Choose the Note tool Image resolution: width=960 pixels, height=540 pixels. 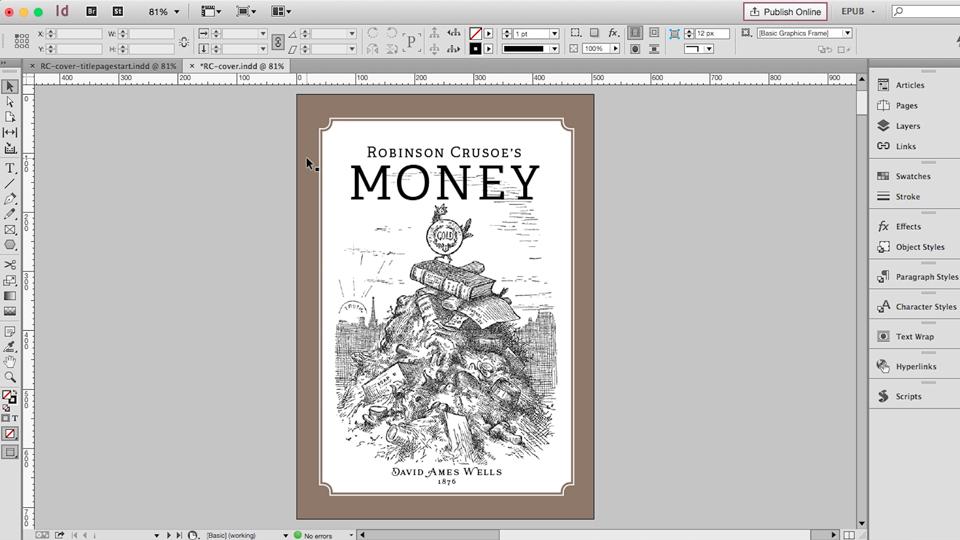(x=10, y=331)
